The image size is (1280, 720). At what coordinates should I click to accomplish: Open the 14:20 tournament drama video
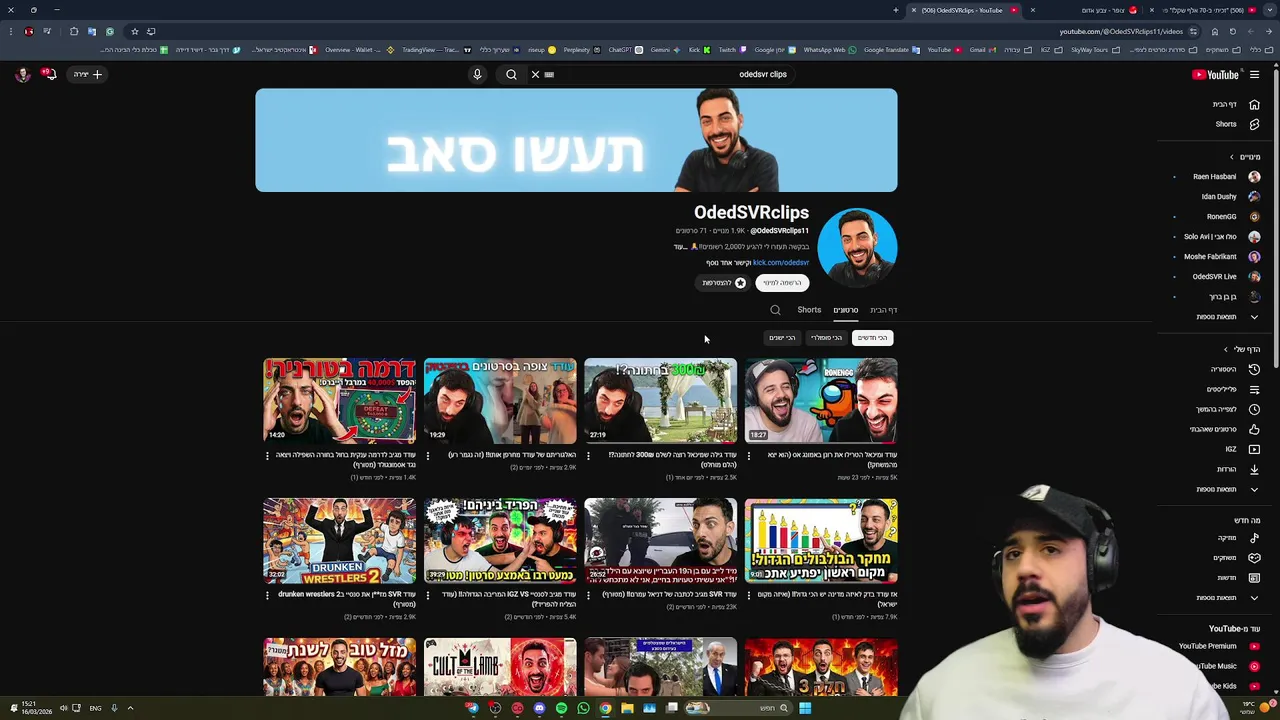point(339,400)
